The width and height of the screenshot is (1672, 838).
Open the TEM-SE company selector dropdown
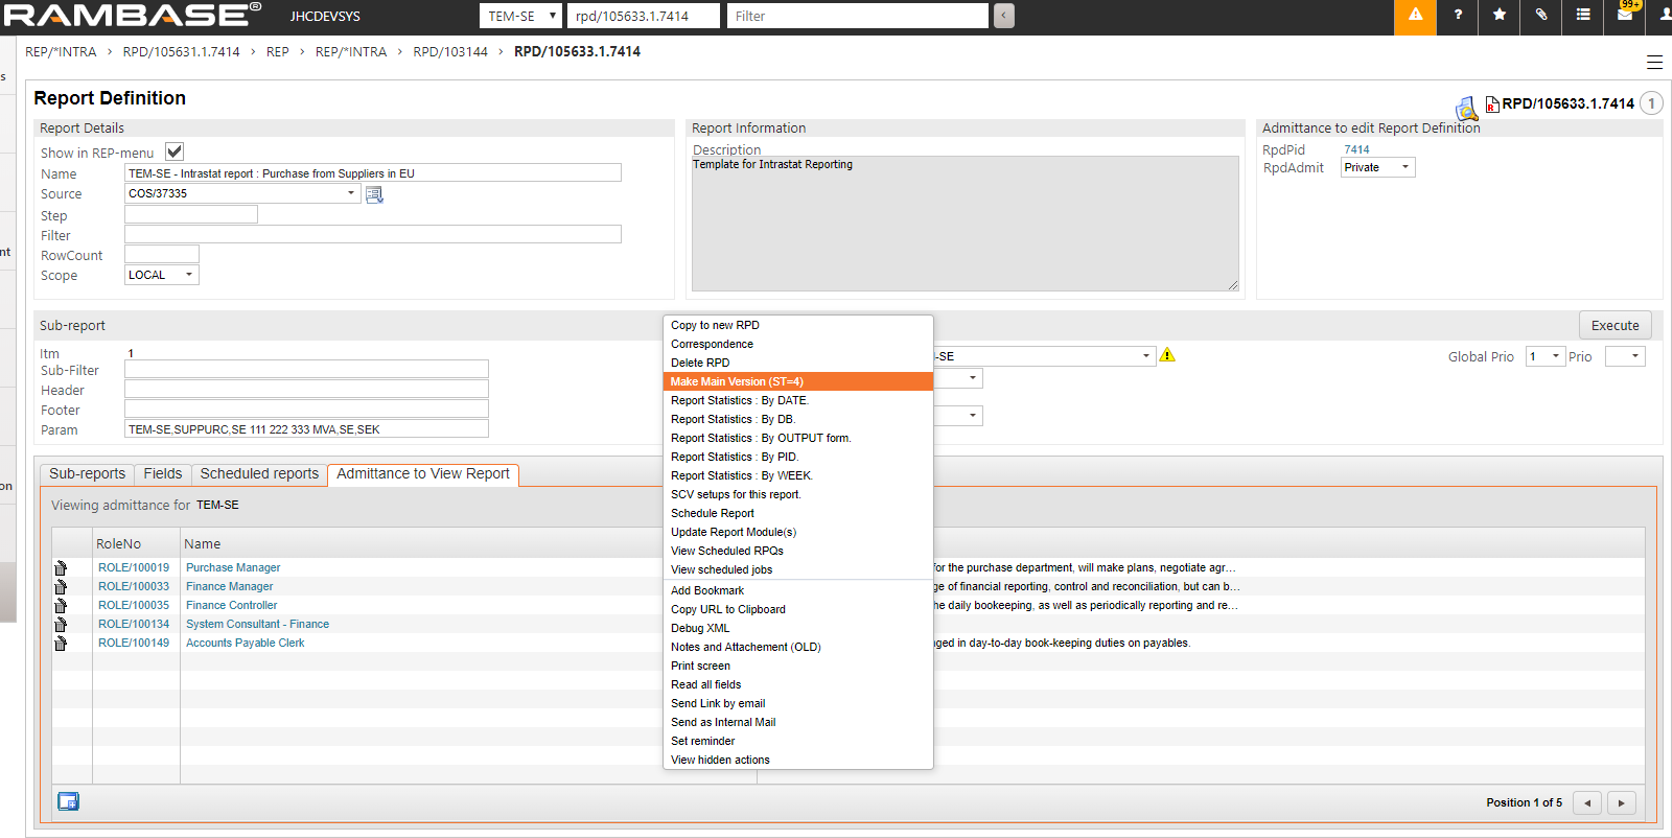coord(521,16)
